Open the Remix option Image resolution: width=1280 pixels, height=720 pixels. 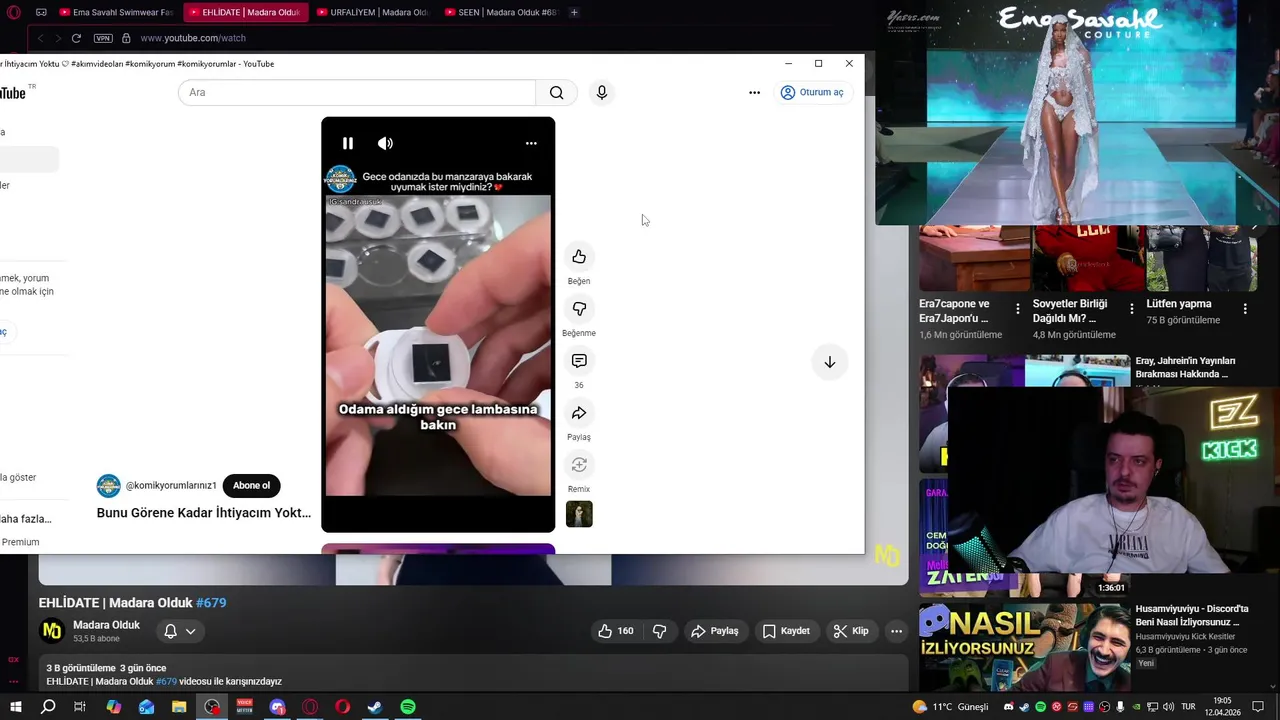click(579, 465)
